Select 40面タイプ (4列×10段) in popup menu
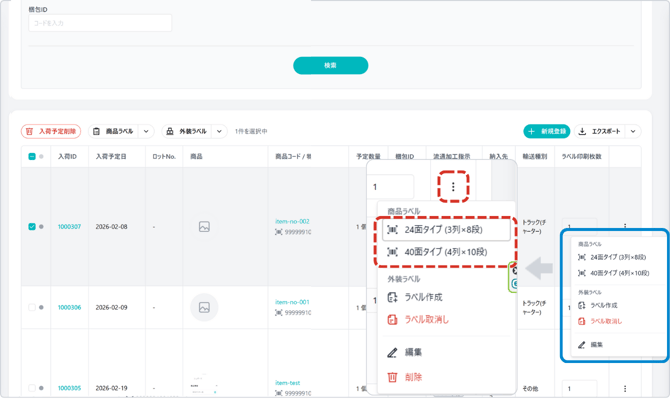670x401 pixels. [x=448, y=252]
